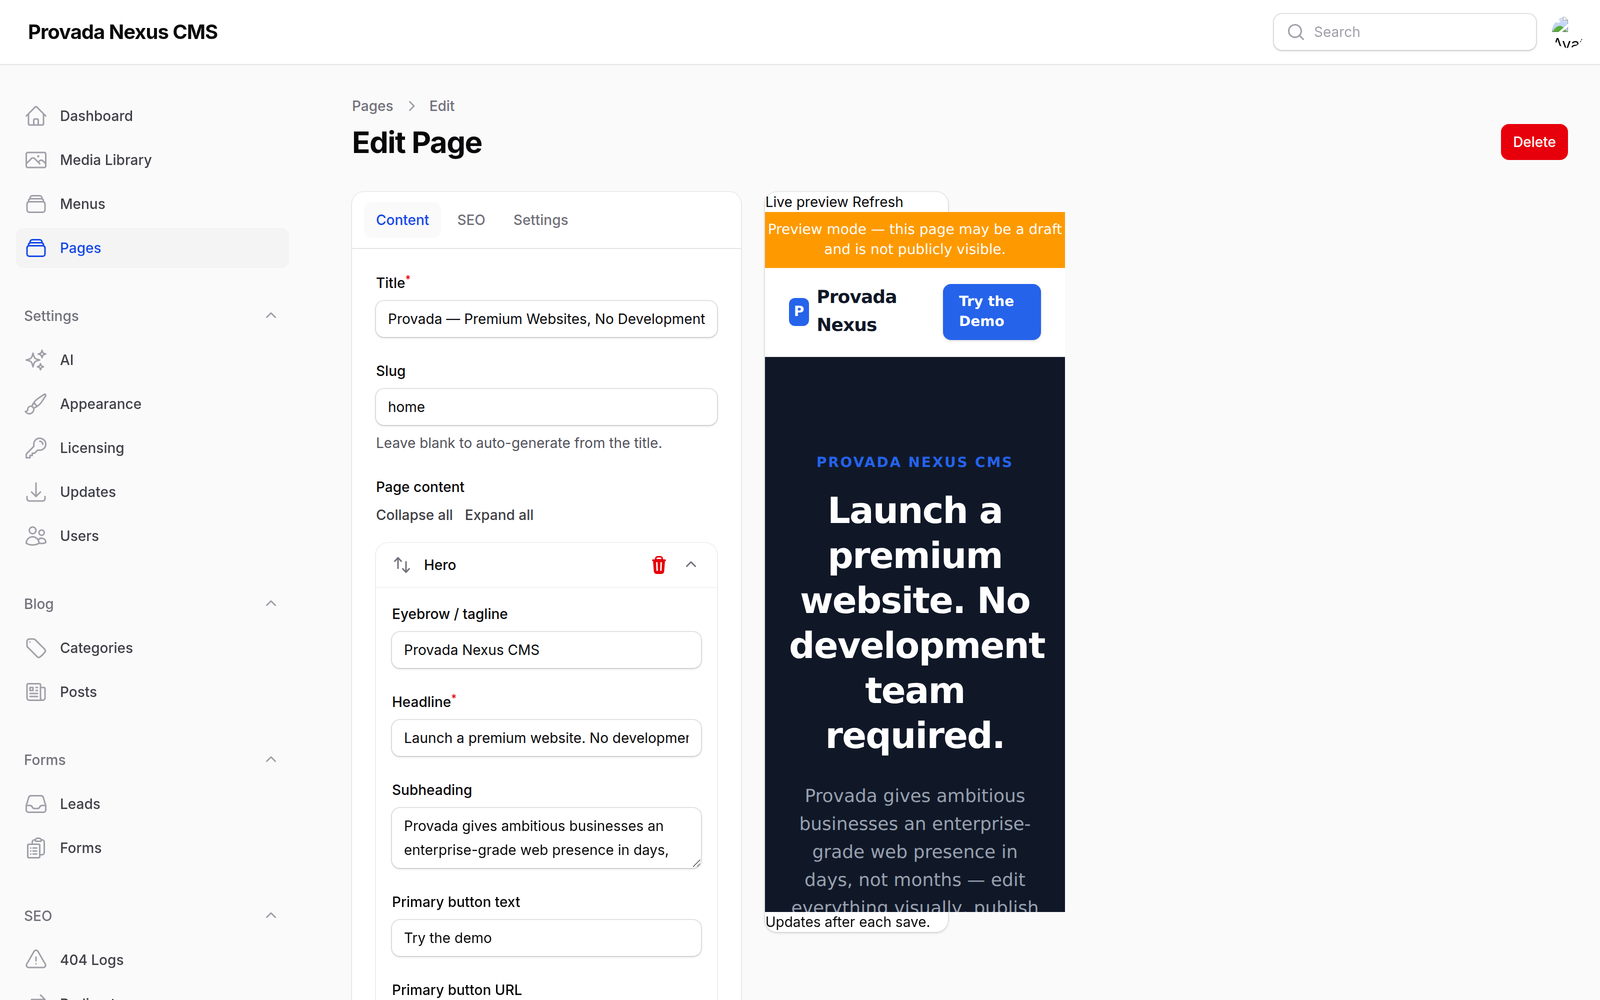Click the magnifier icon in search box
Screen dimensions: 1600x1000
(x=1296, y=32)
